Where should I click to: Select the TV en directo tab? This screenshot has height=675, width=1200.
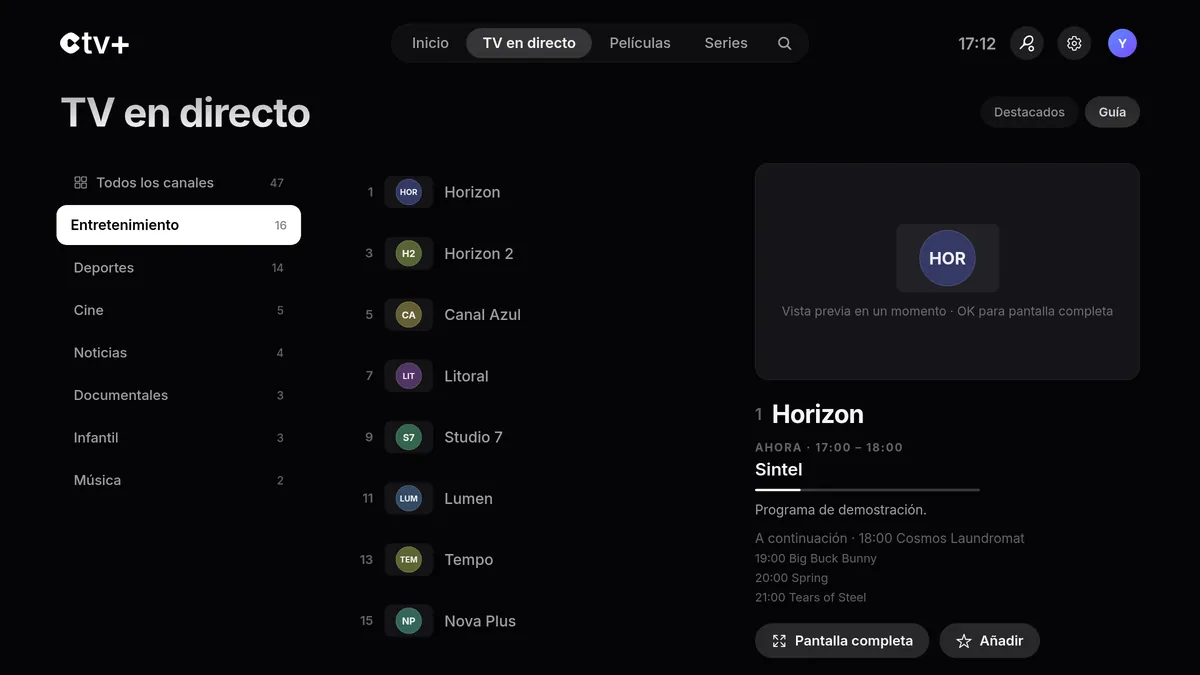pyautogui.click(x=529, y=43)
